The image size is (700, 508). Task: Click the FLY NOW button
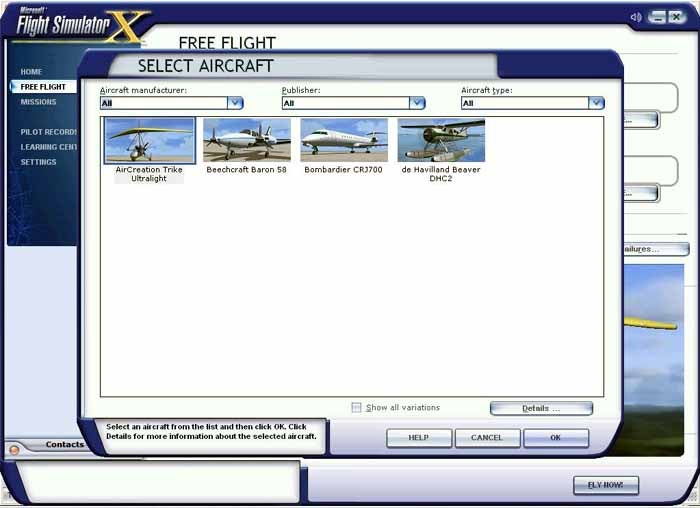point(606,485)
